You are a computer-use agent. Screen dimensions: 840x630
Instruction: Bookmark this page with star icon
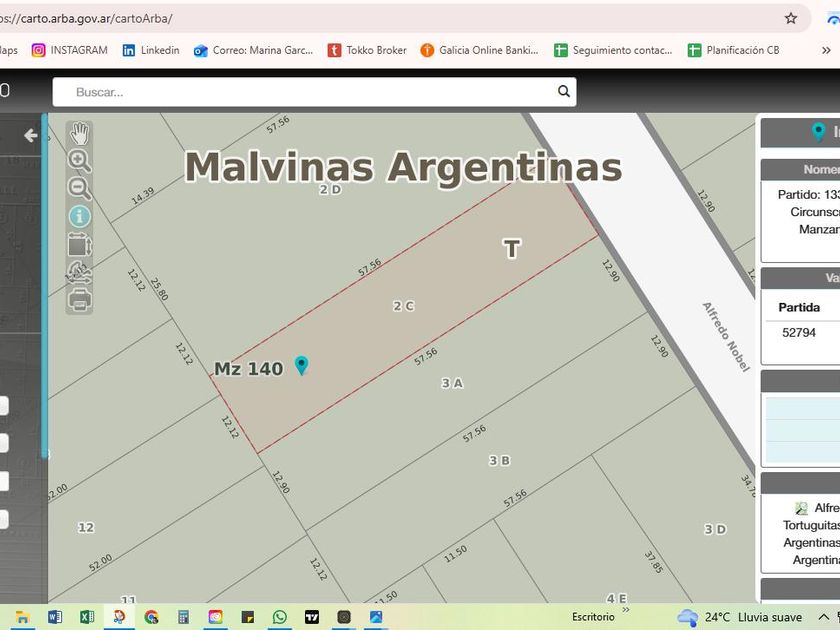click(791, 18)
